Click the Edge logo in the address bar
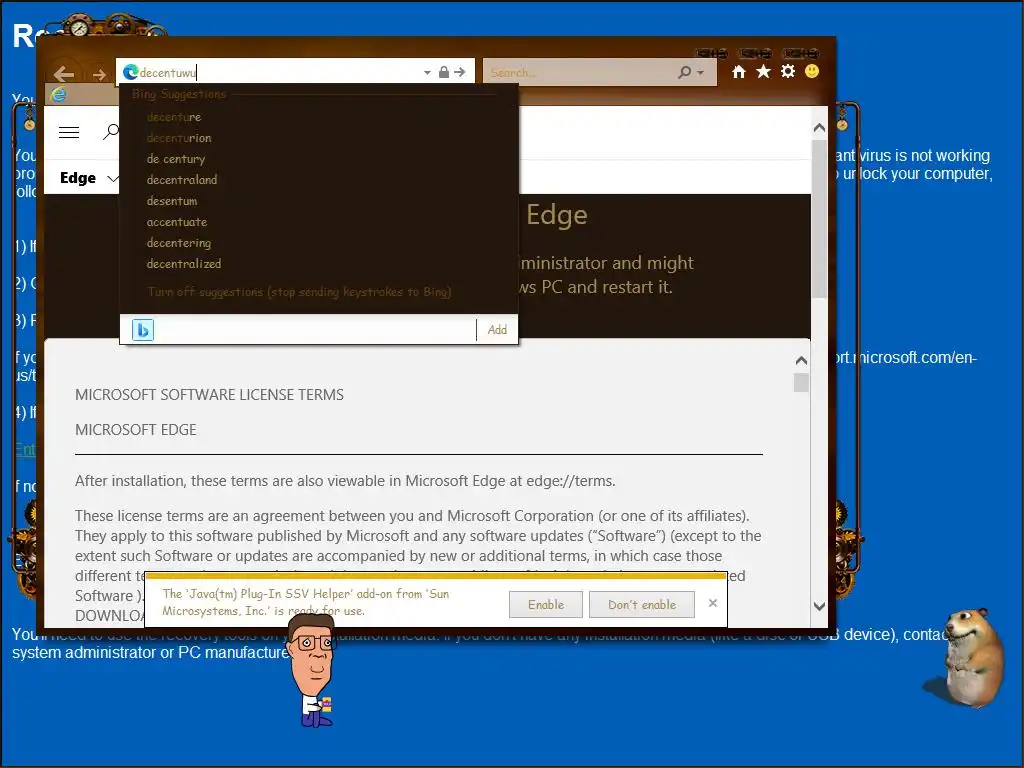The width and height of the screenshot is (1024, 768). [131, 72]
